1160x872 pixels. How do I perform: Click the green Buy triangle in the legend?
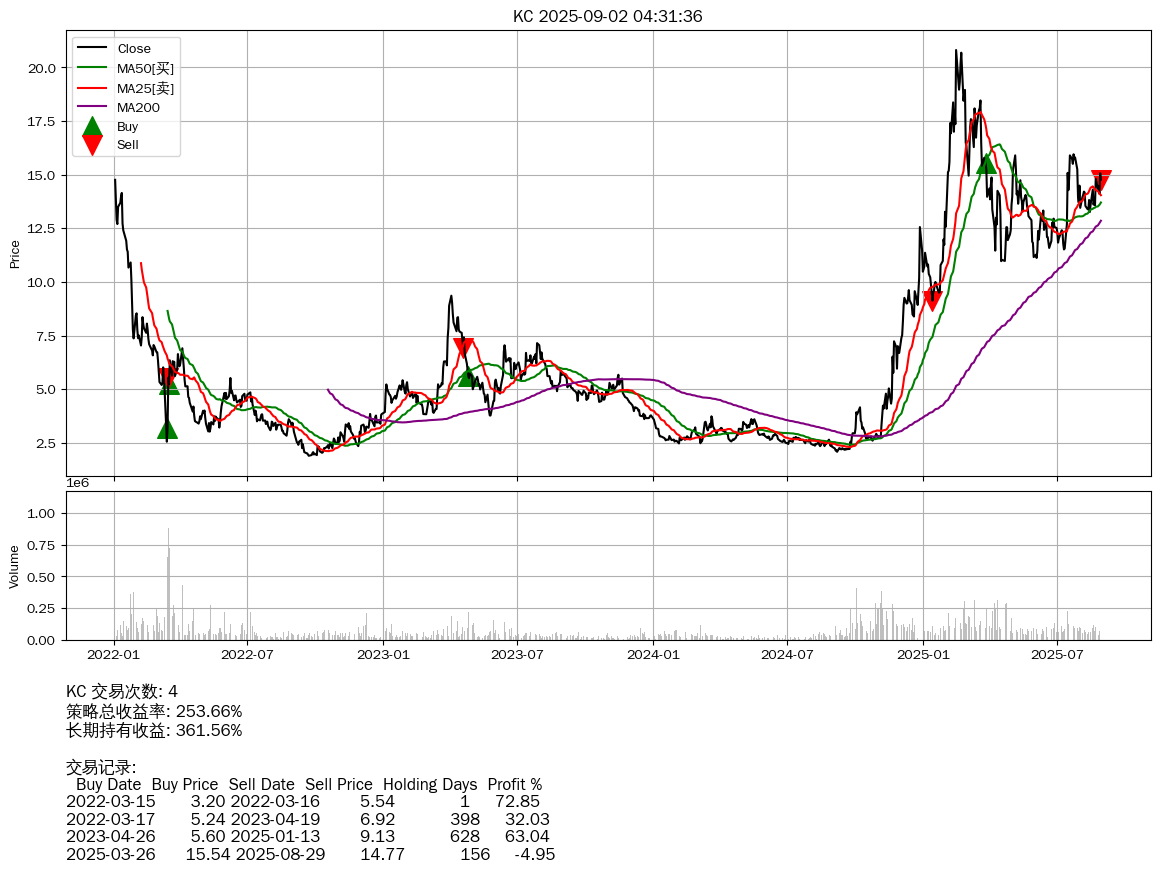(x=92, y=127)
